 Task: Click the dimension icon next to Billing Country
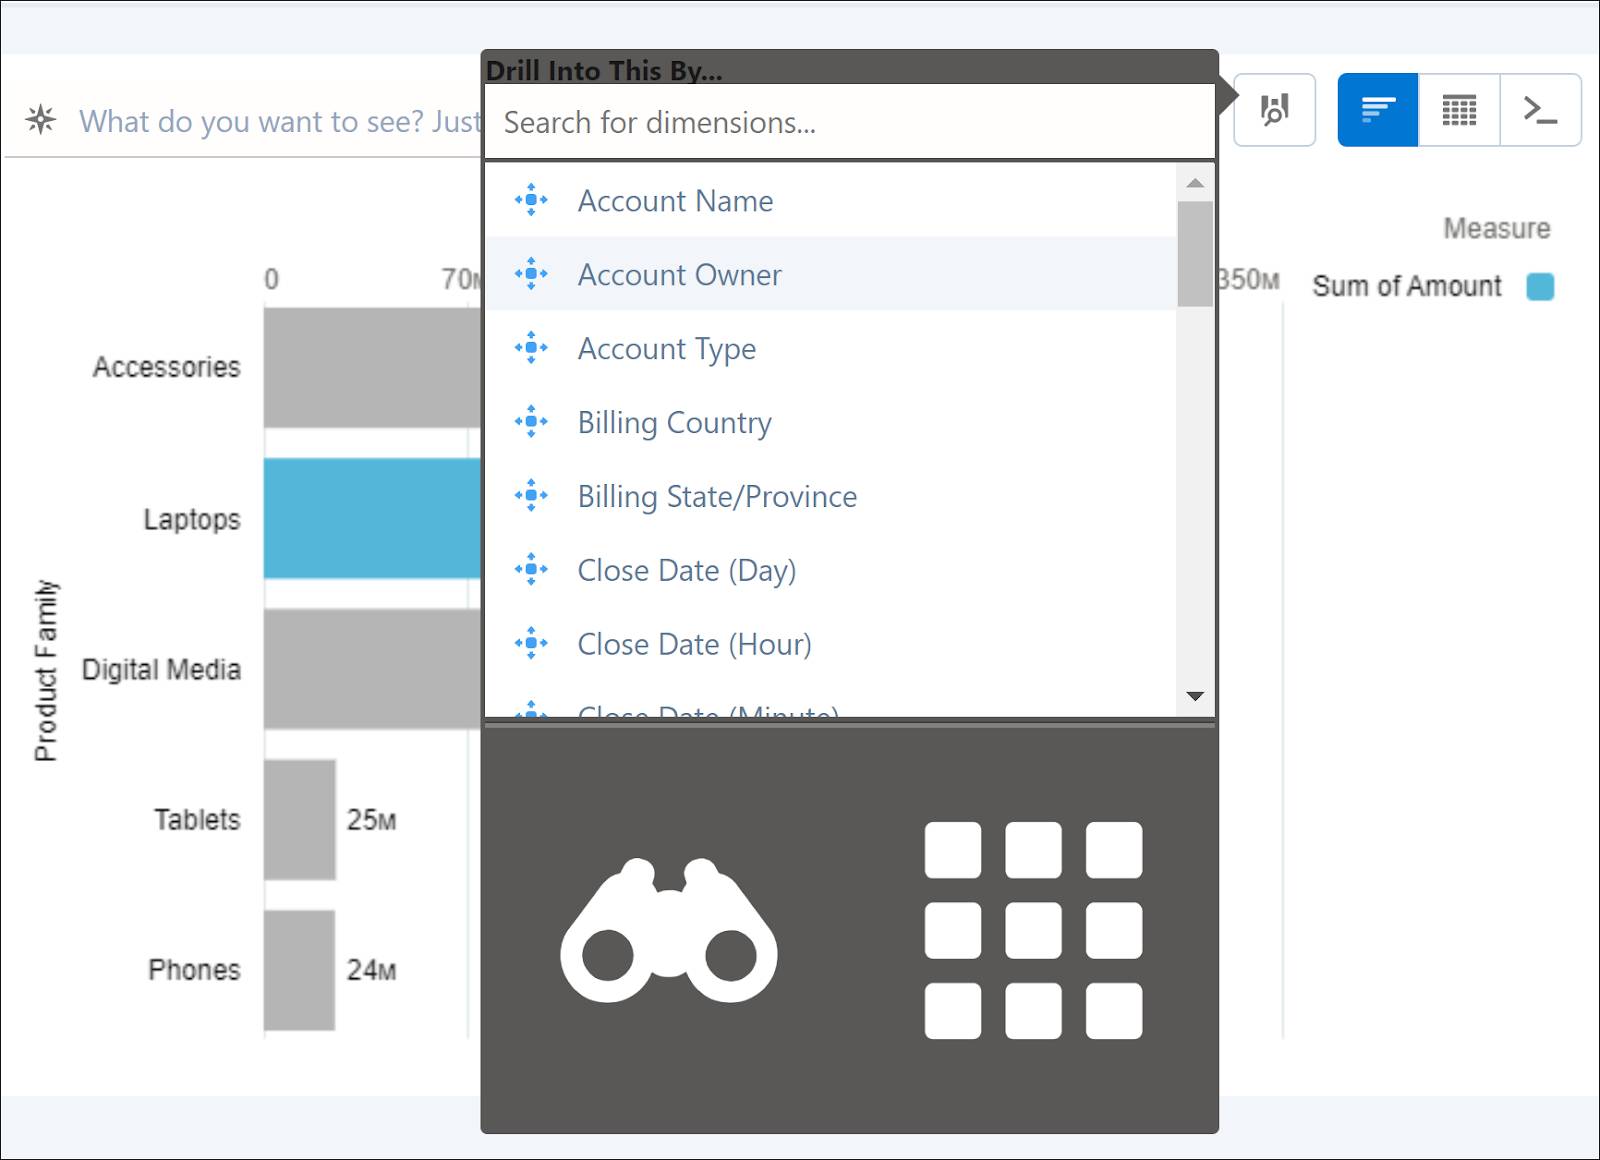point(531,422)
